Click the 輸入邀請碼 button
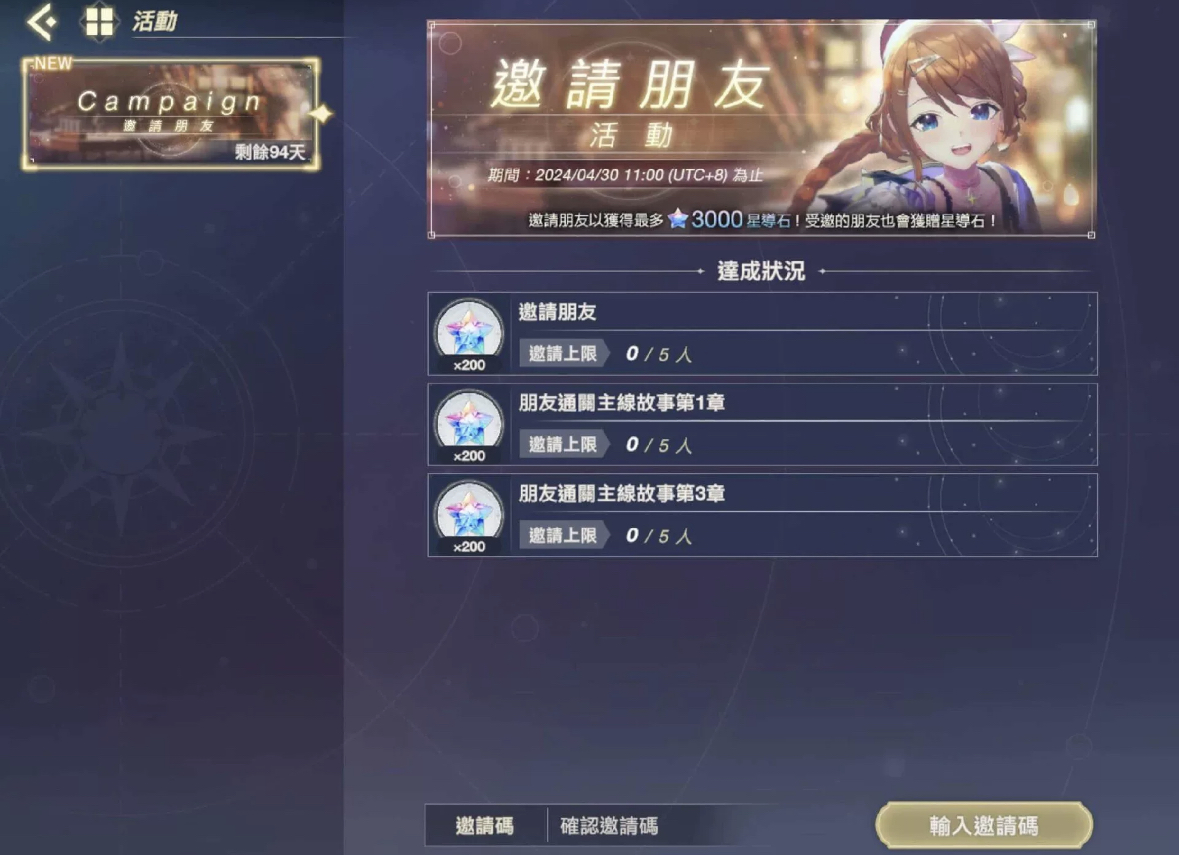 pos(984,826)
